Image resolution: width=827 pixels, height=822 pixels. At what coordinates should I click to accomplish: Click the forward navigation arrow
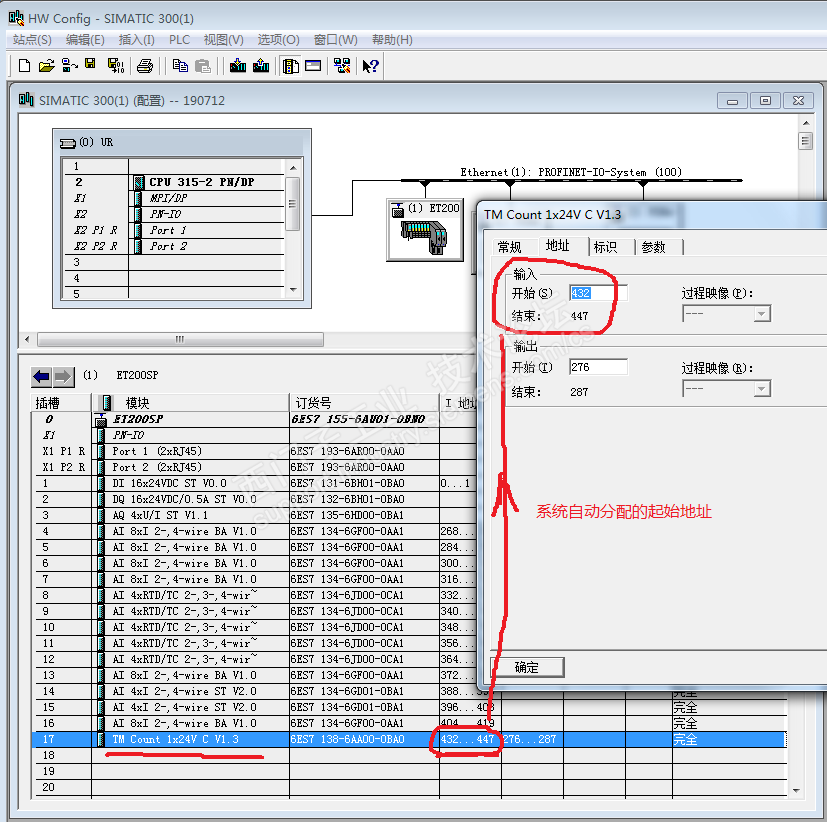point(63,376)
